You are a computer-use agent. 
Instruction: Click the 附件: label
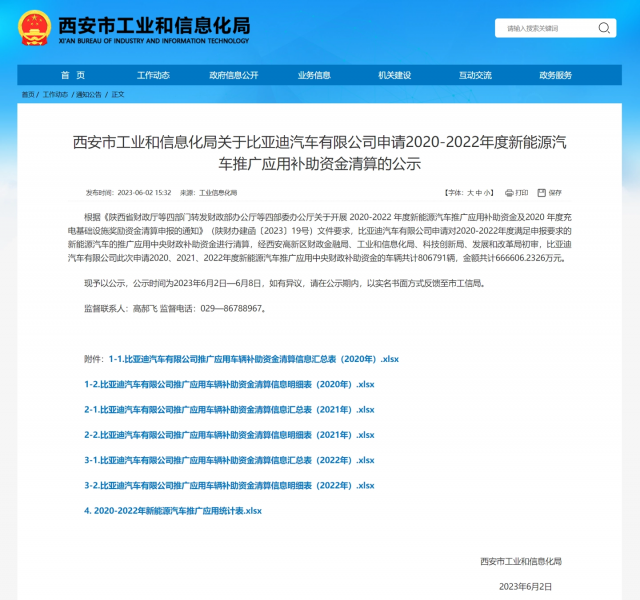[94, 359]
